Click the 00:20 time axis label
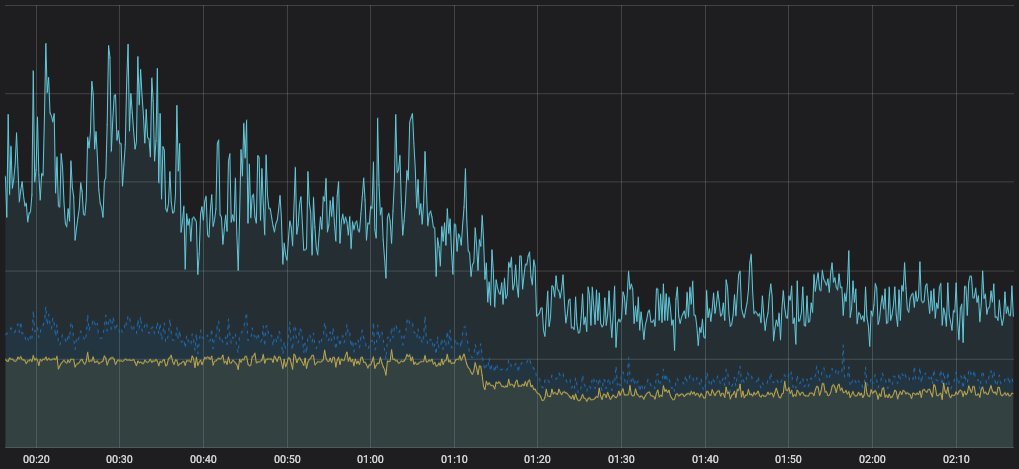The image size is (1019, 469). click(36, 459)
